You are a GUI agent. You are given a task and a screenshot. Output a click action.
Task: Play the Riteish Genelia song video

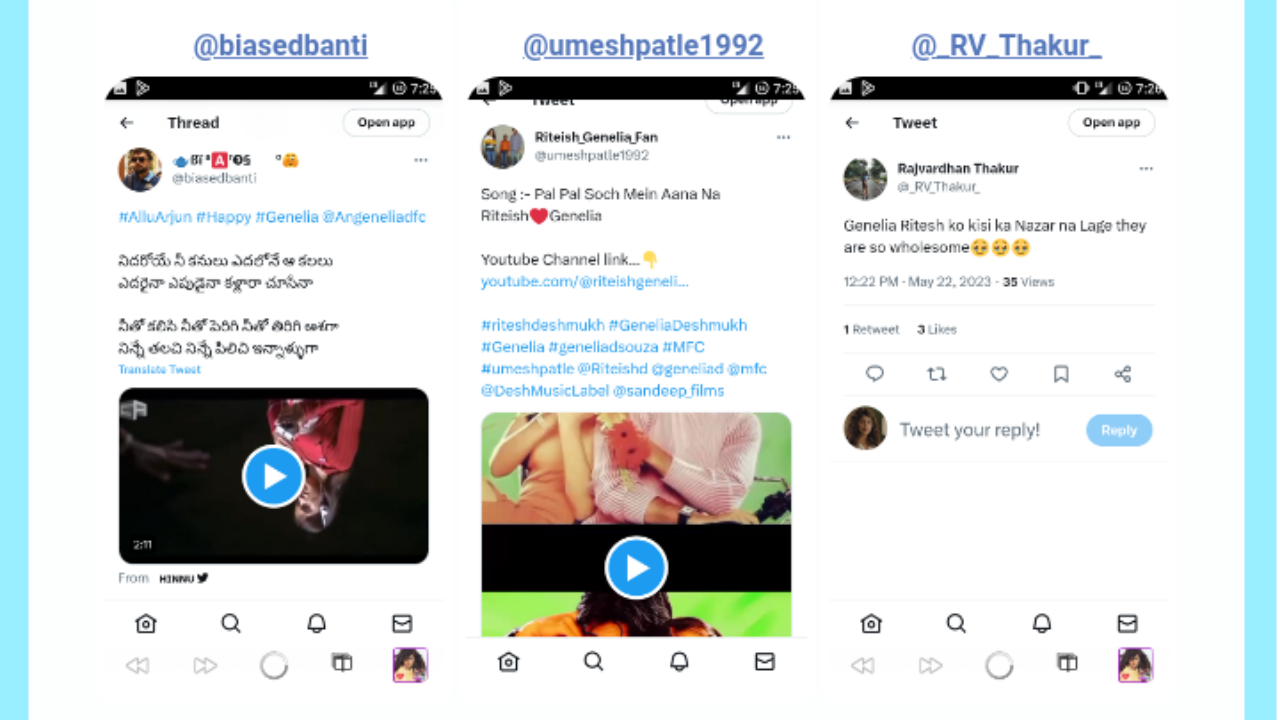coord(636,568)
